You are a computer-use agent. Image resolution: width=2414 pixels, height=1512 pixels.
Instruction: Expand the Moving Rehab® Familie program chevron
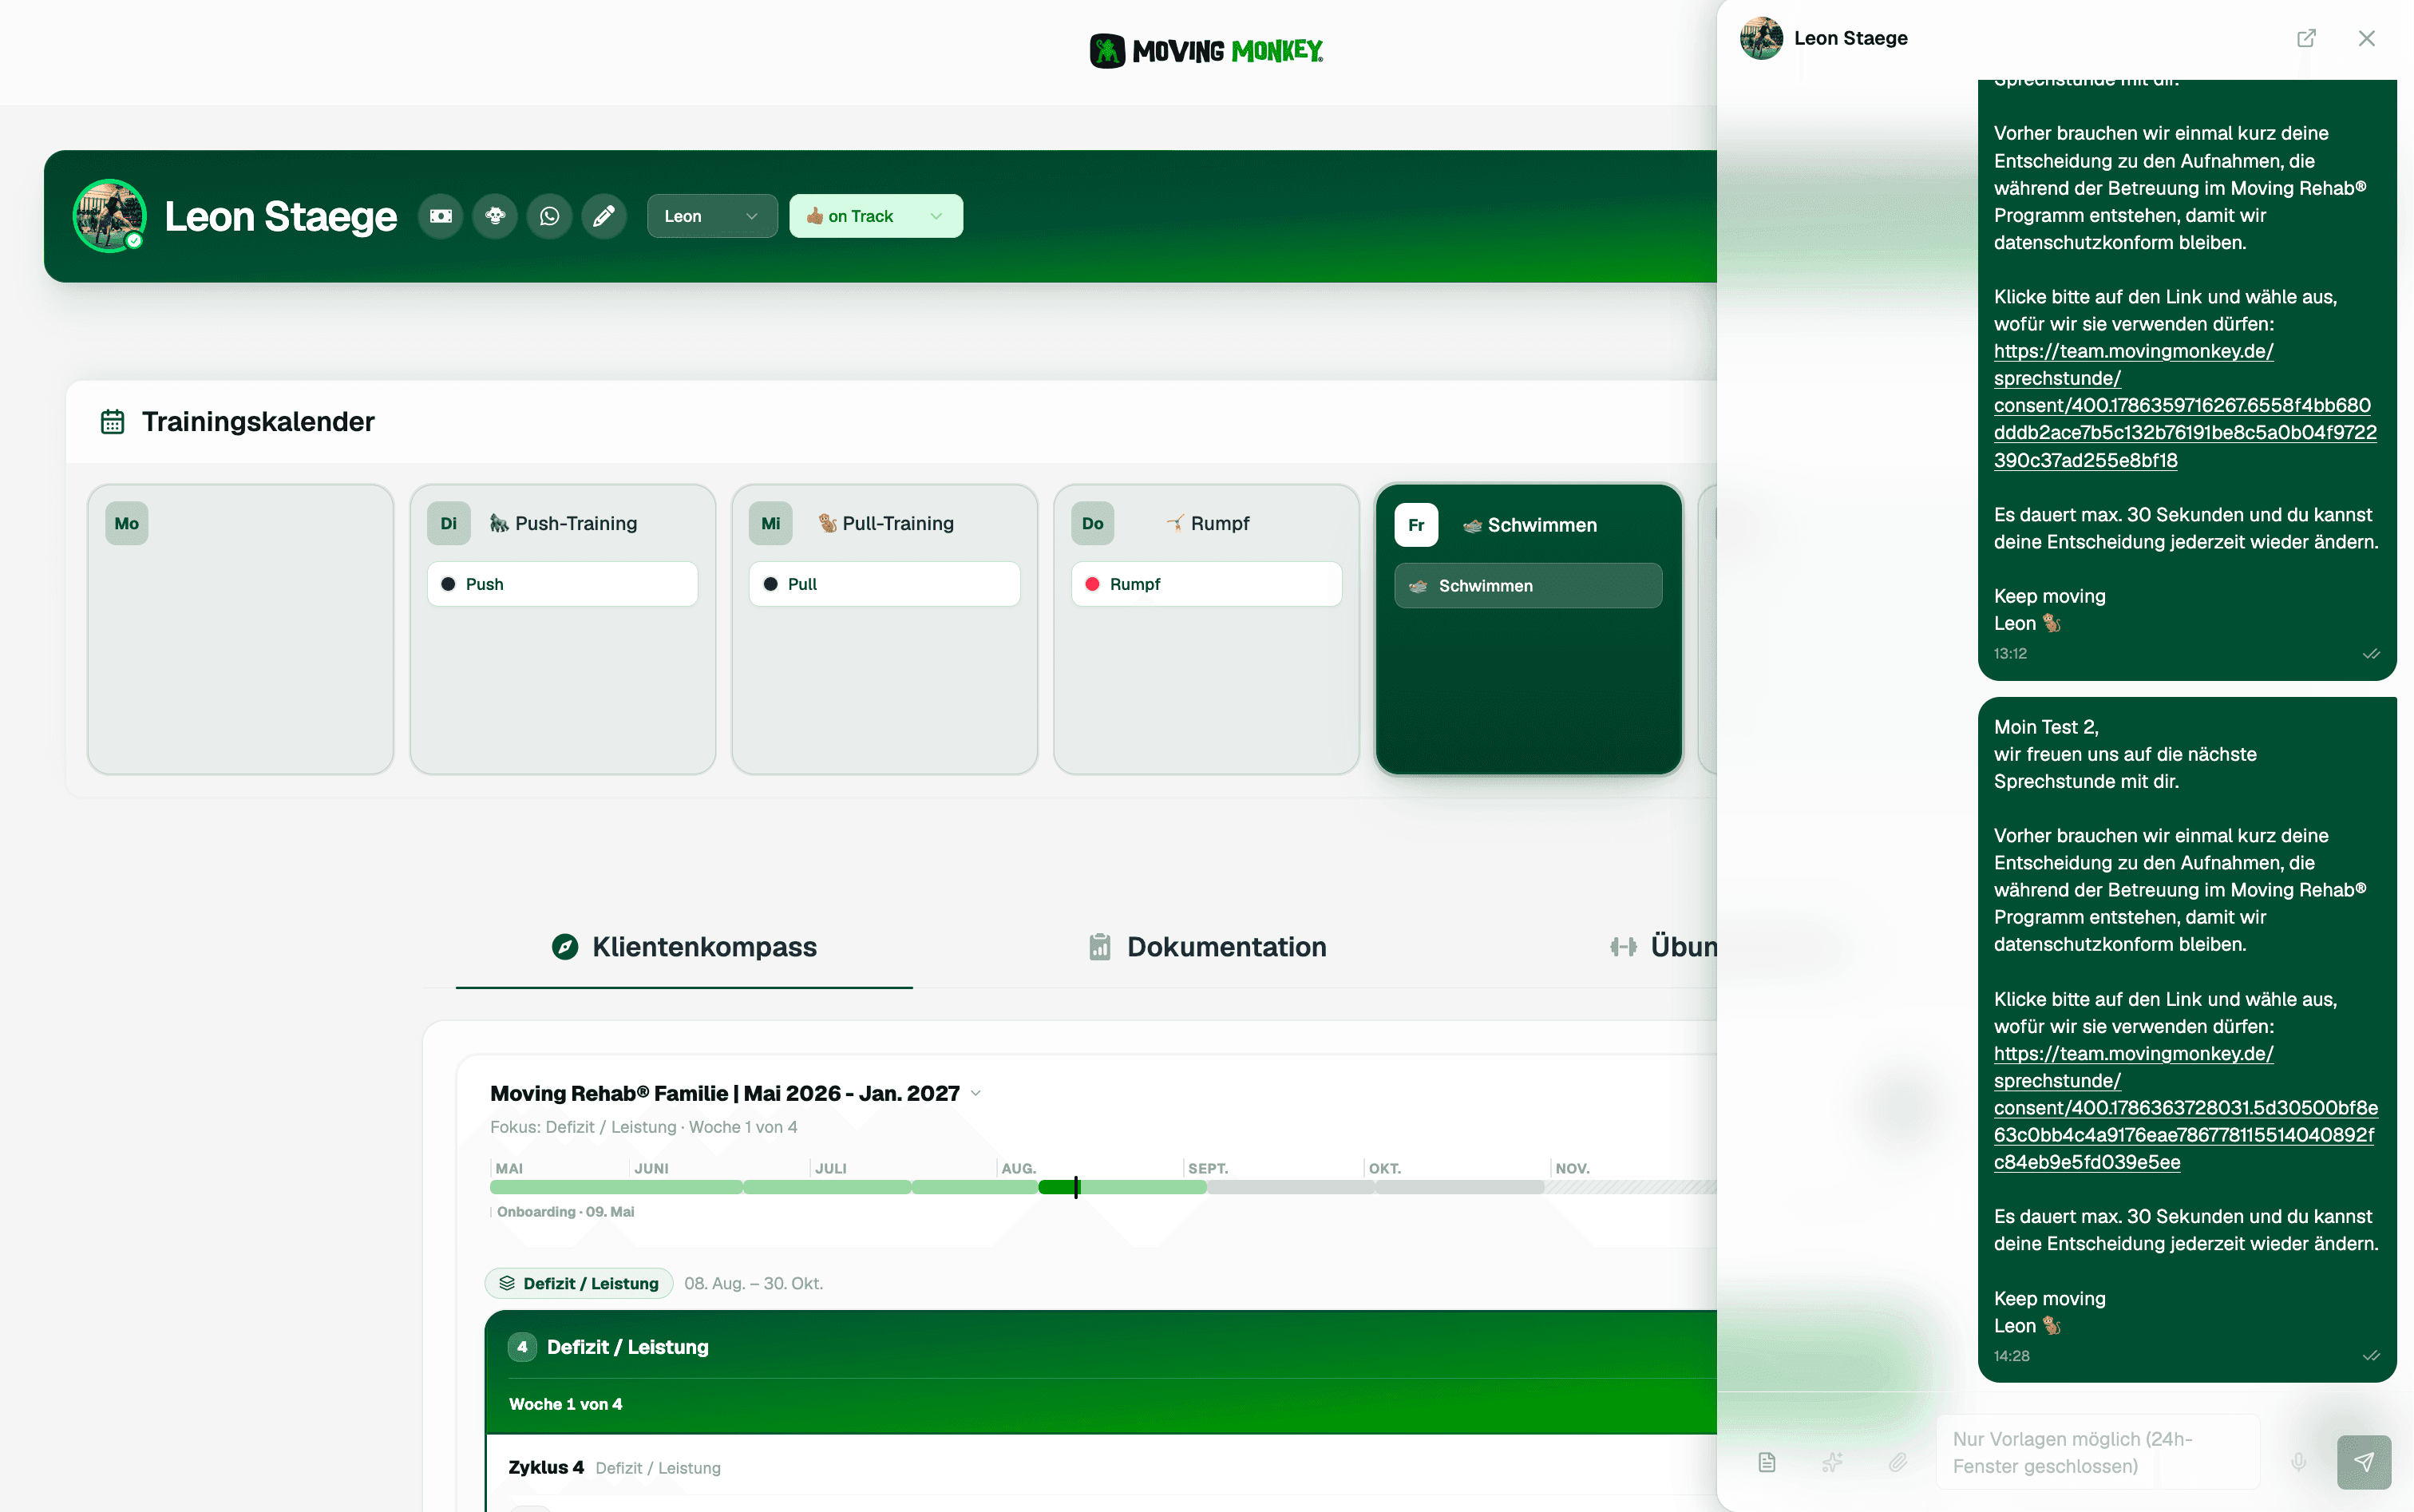click(x=976, y=1093)
